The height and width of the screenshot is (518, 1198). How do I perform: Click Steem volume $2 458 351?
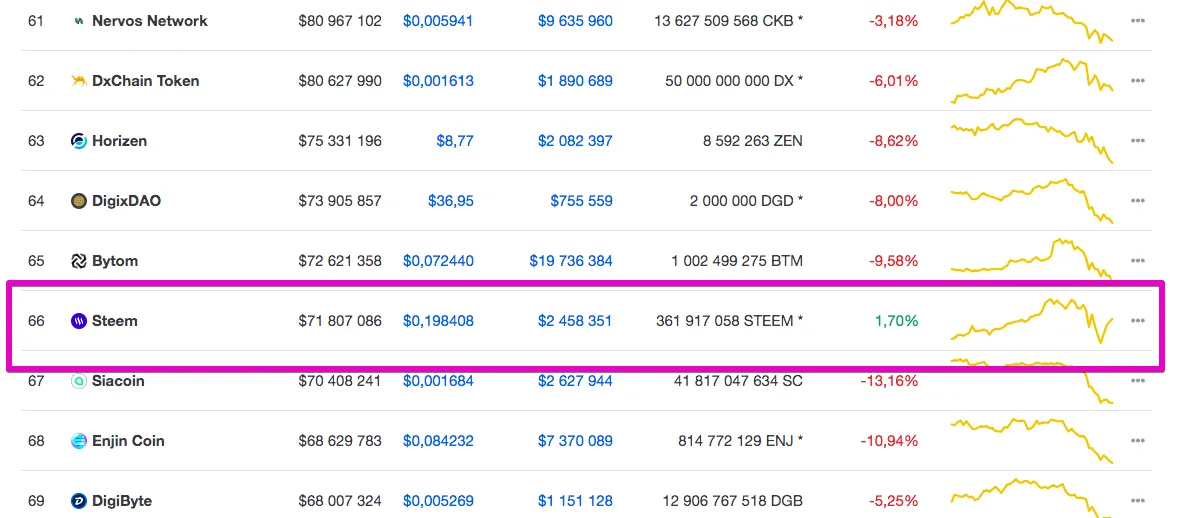tap(575, 321)
